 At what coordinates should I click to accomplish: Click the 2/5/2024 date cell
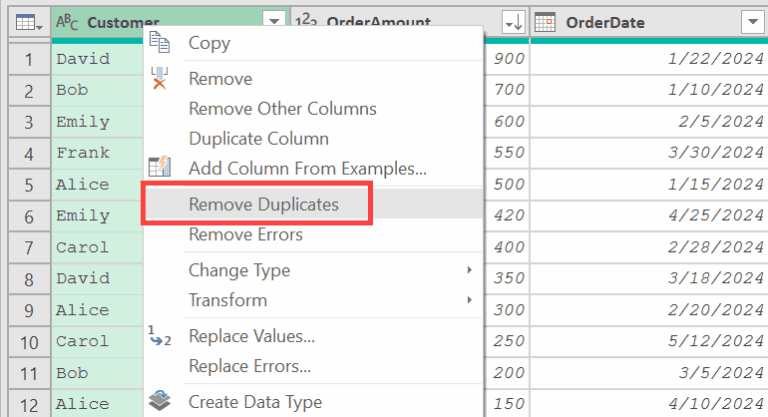coord(649,122)
